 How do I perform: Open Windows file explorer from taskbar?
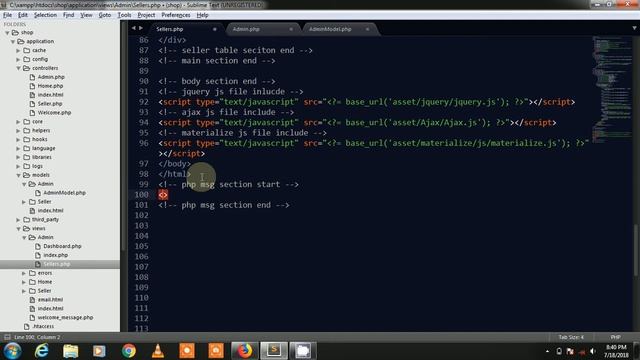click(x=70, y=351)
